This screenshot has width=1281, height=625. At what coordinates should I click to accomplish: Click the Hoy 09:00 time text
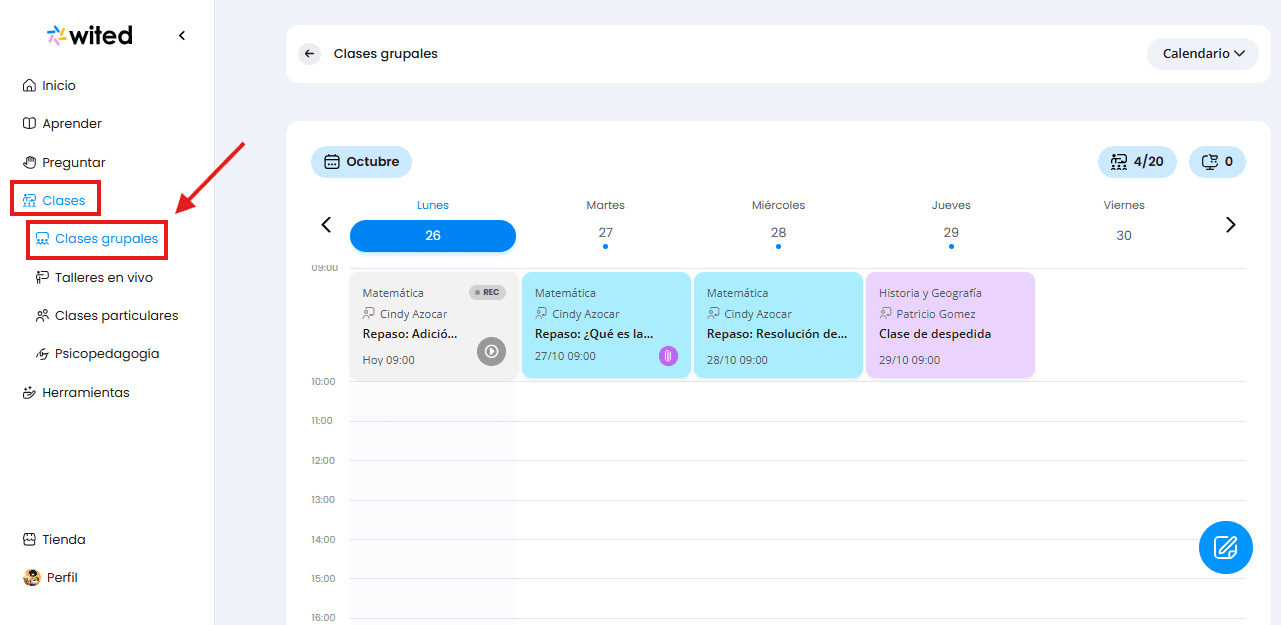(389, 360)
